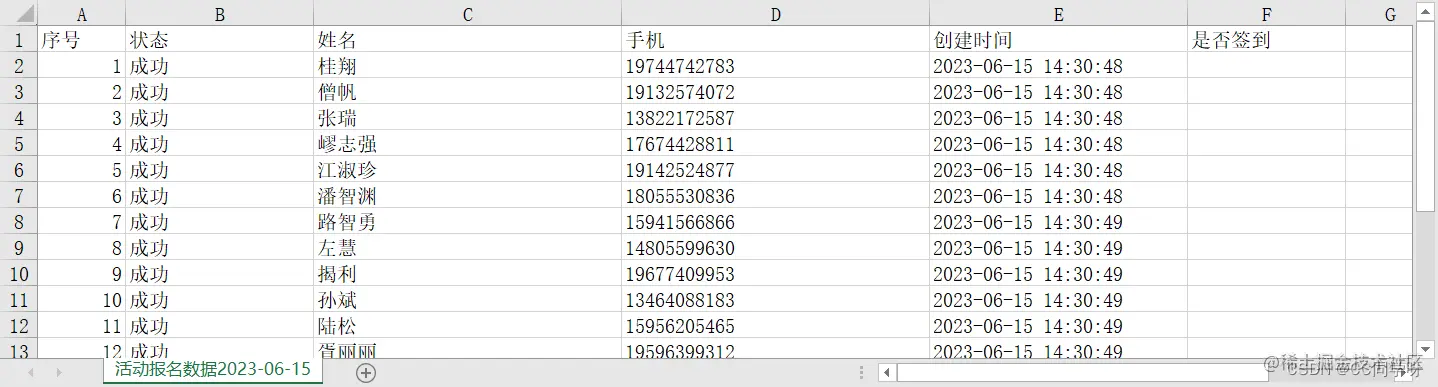Click the 是否签到 header cell
Viewport: 1438px width, 387px height.
coord(1267,40)
